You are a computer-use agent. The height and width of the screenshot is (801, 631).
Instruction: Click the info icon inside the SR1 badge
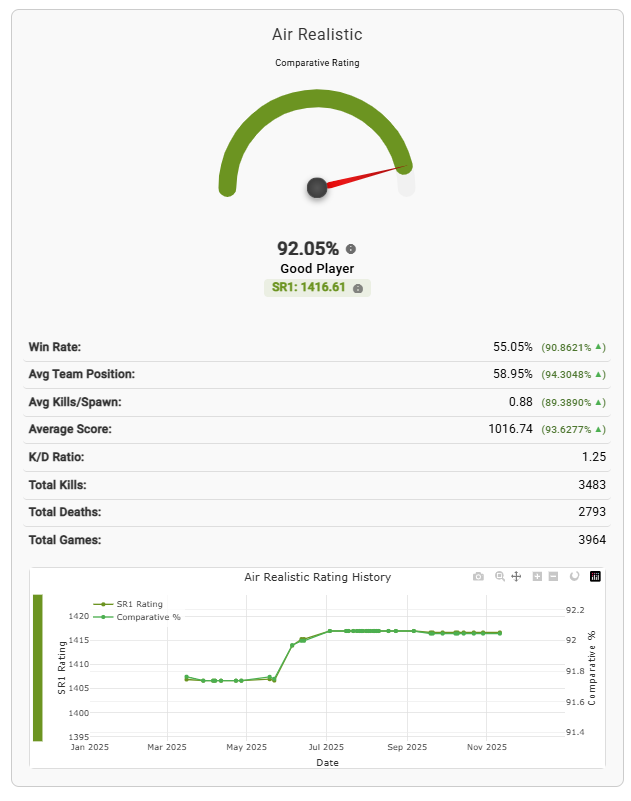point(358,288)
